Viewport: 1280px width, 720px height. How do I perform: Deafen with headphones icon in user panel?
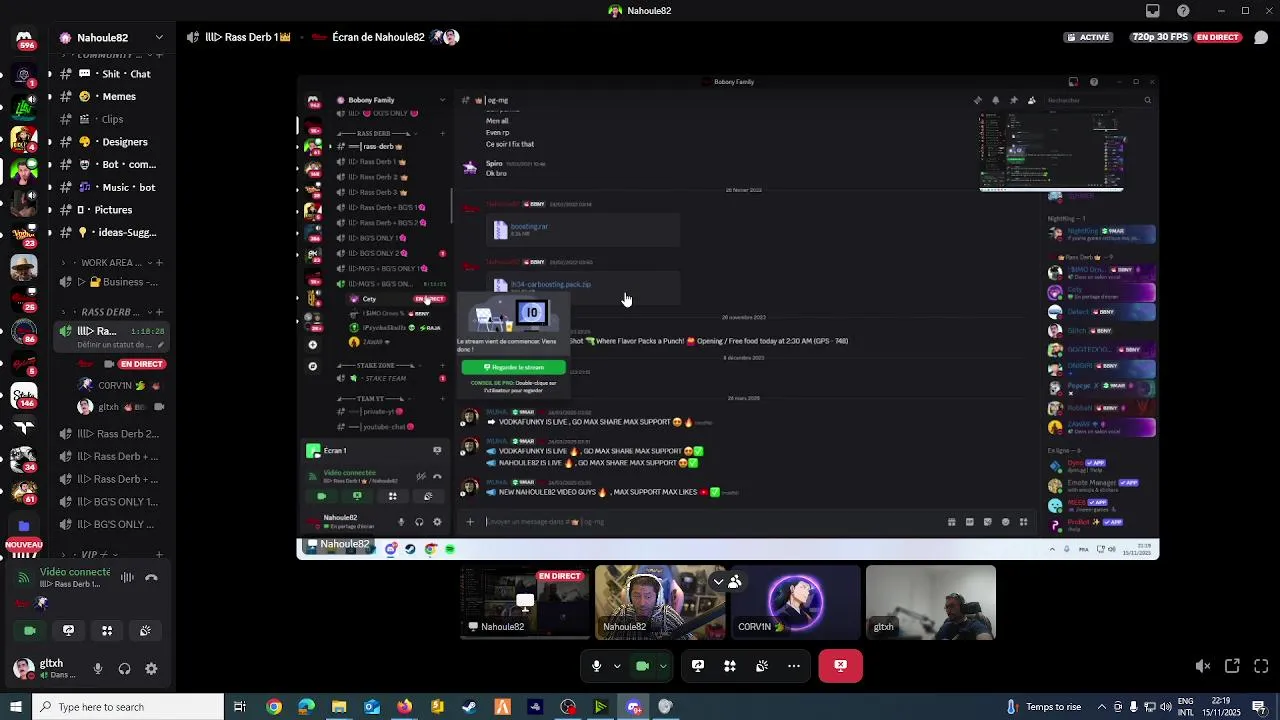tap(124, 669)
